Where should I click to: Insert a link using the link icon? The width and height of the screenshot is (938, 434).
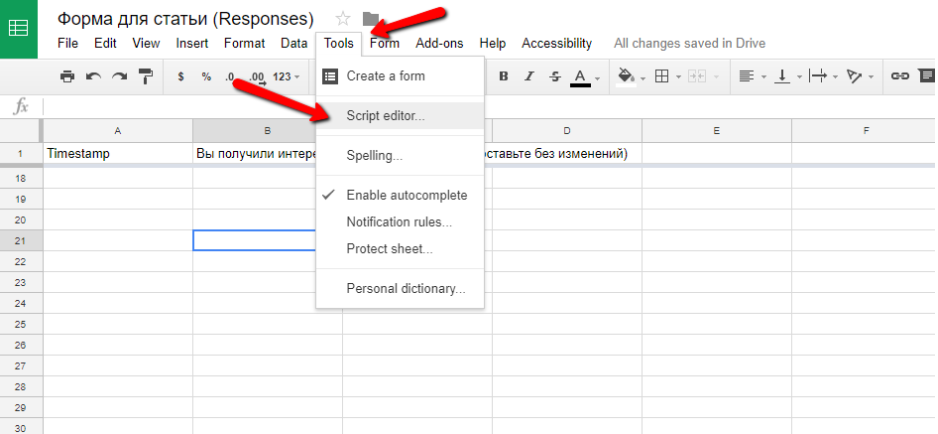point(900,76)
